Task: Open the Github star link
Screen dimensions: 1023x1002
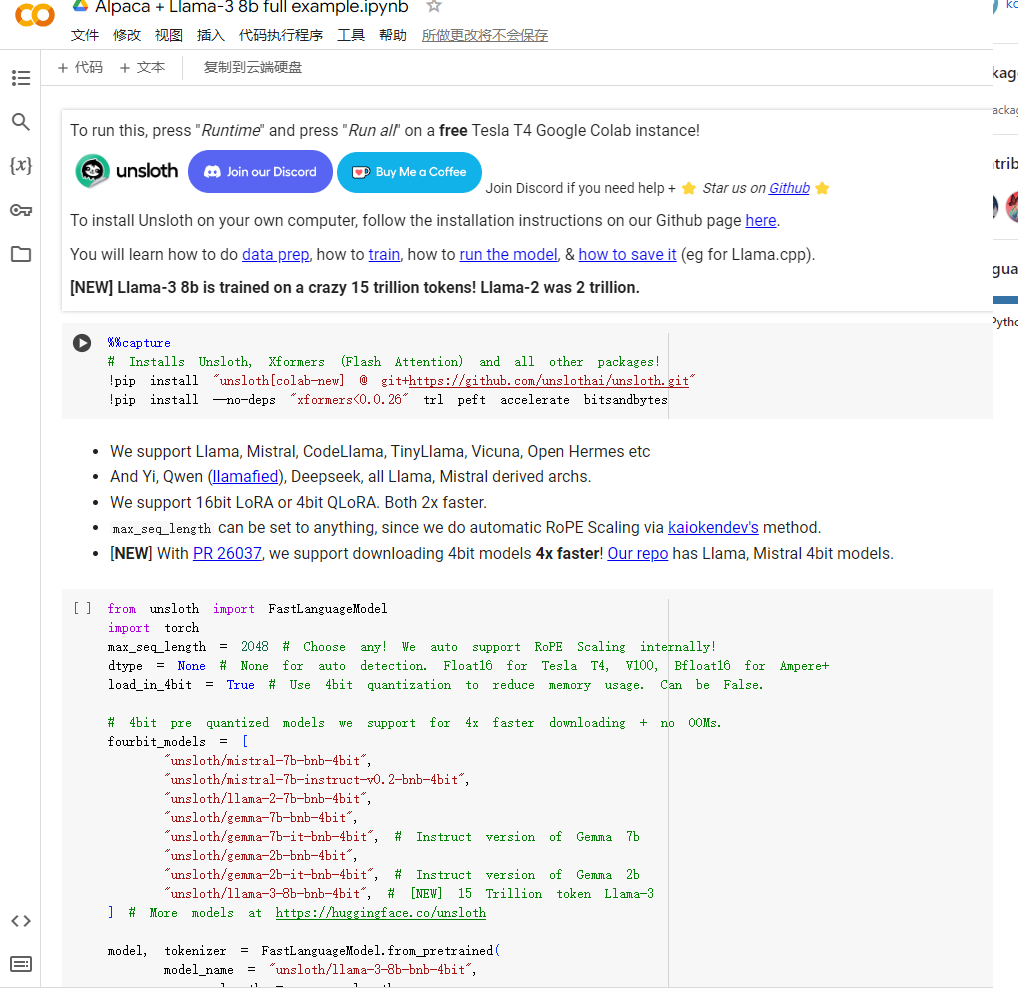Action: [x=789, y=189]
